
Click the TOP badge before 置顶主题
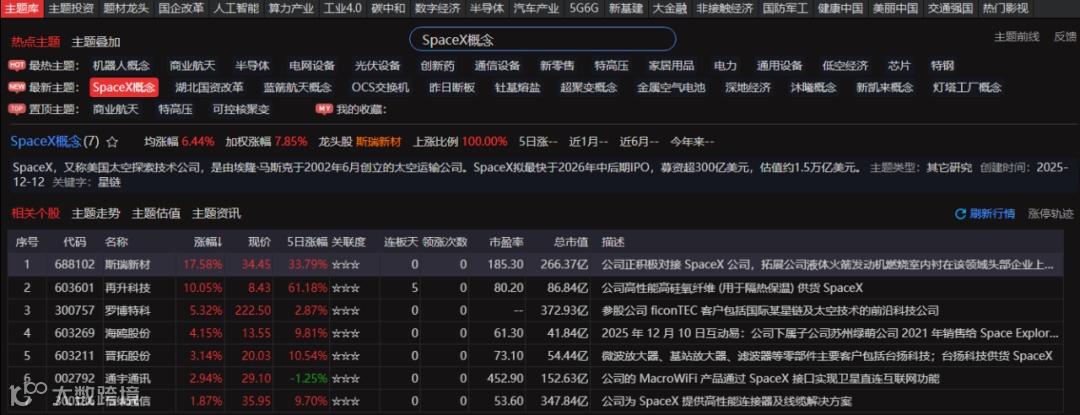(17, 109)
